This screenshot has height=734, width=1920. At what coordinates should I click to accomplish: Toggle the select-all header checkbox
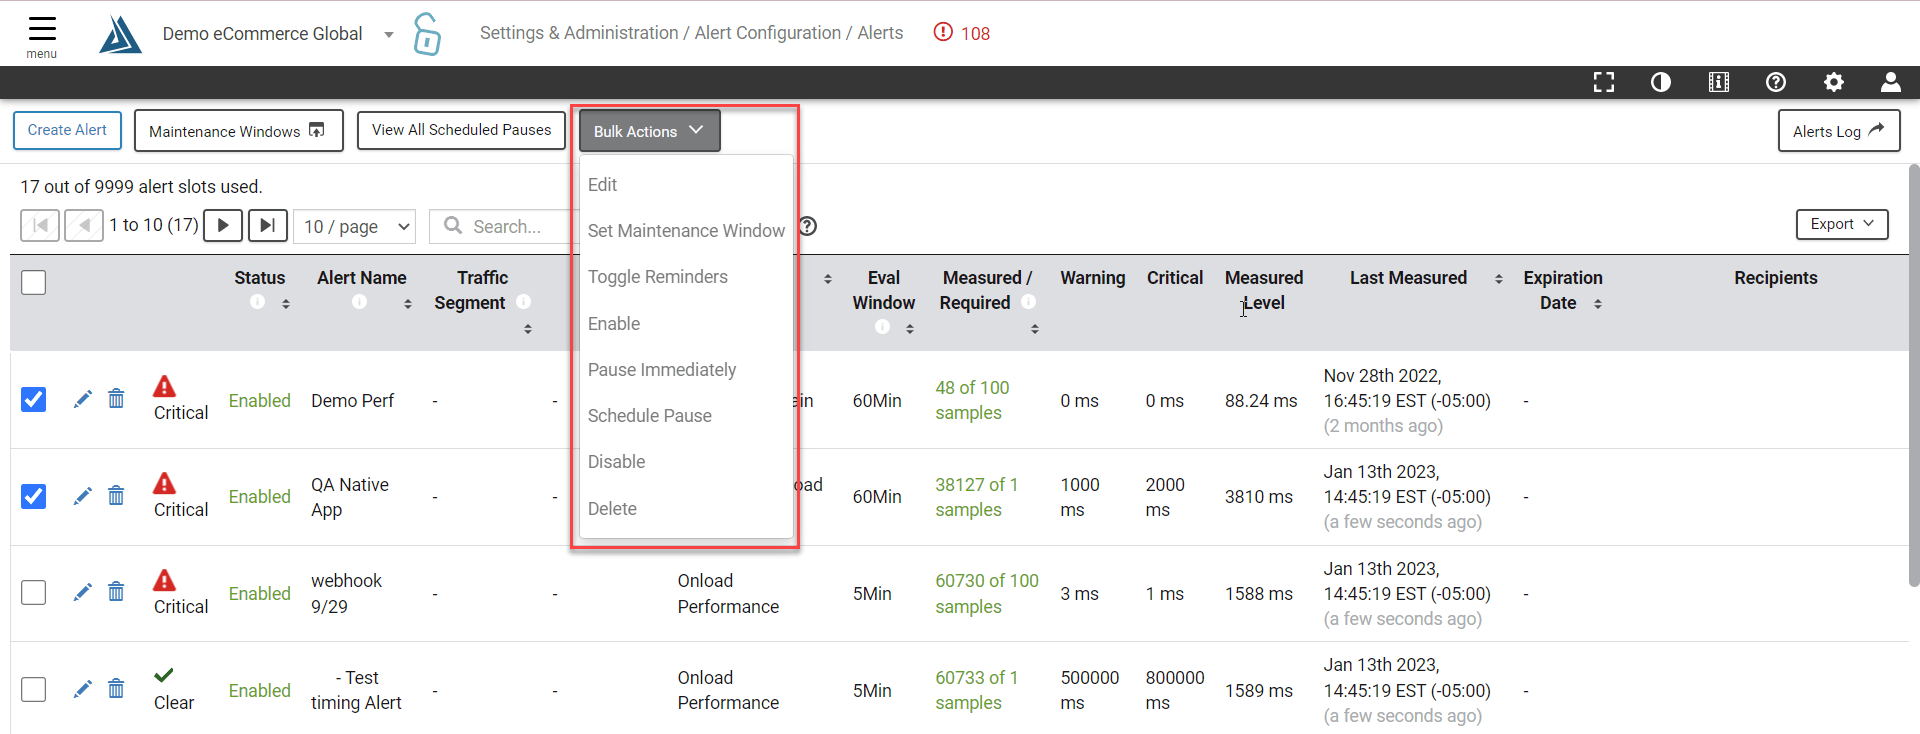pyautogui.click(x=34, y=282)
